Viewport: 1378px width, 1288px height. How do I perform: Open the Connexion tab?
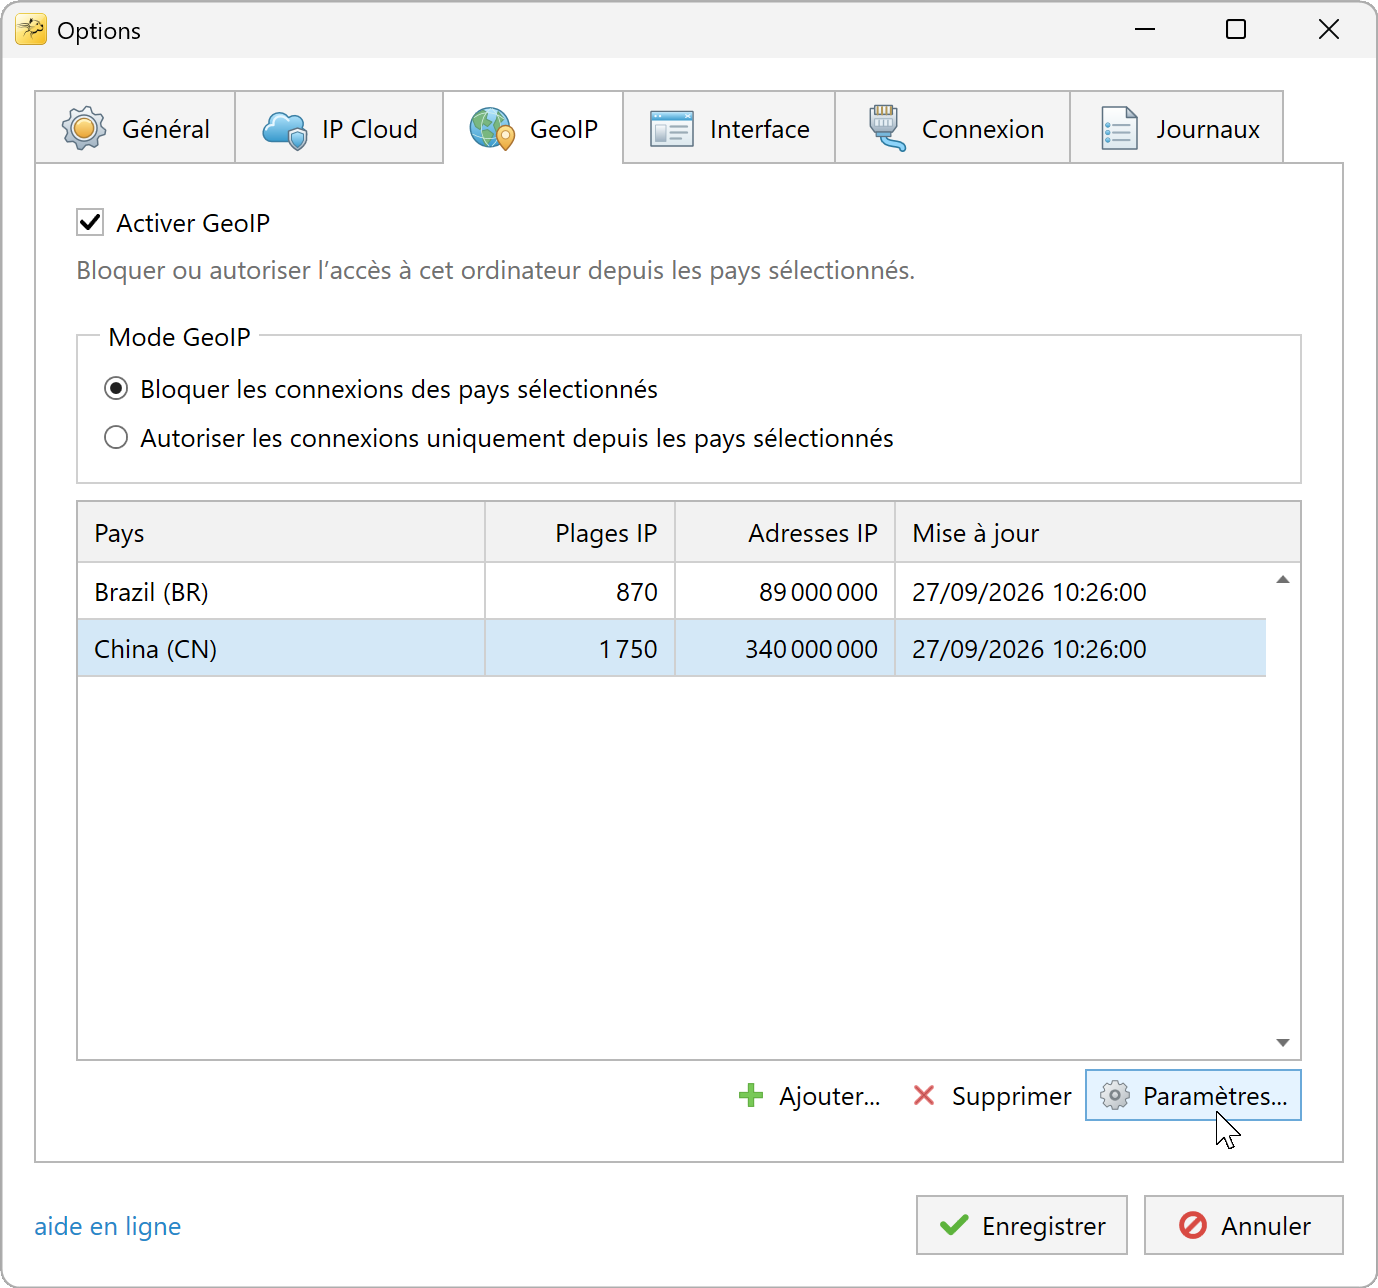tap(953, 128)
